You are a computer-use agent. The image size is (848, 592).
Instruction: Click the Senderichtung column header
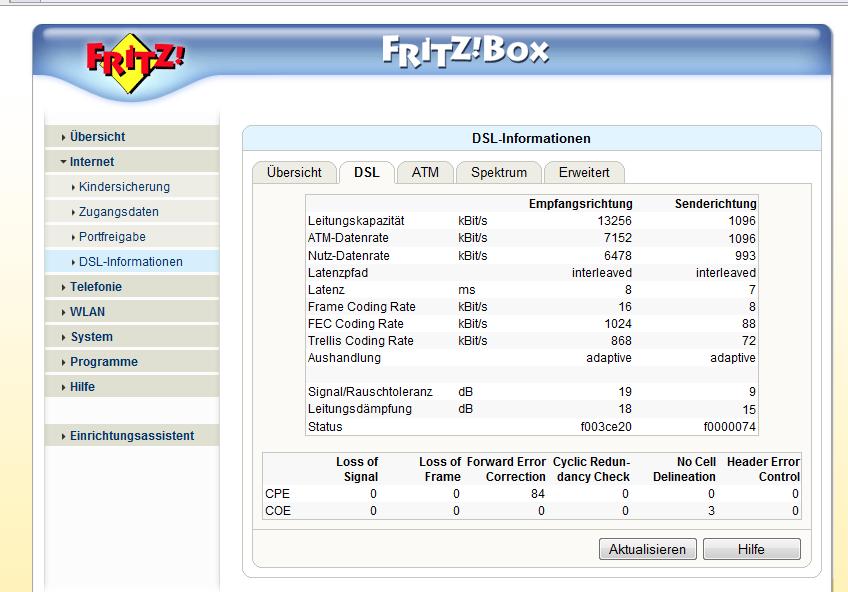click(x=716, y=204)
